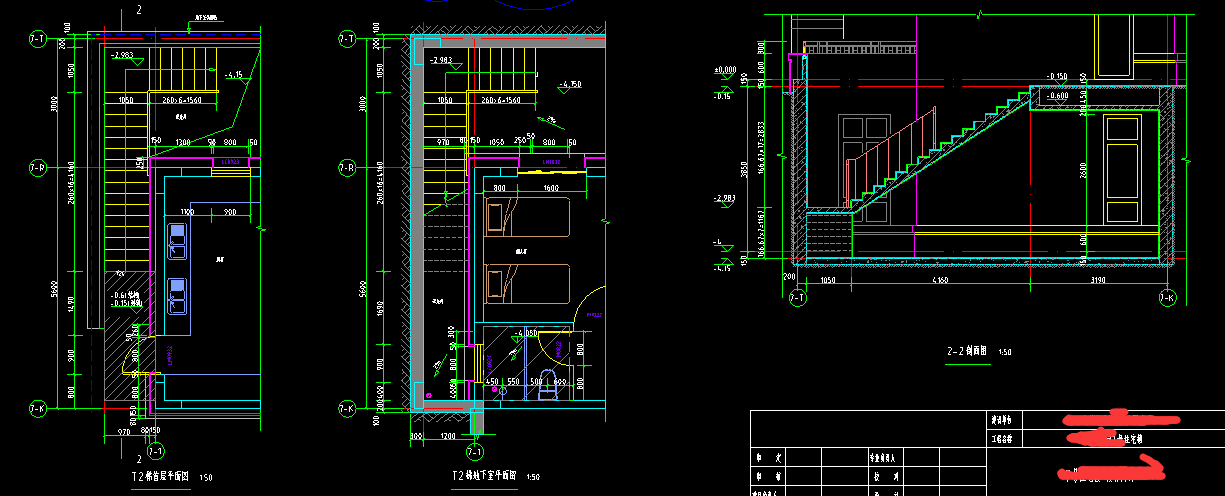This screenshot has width=1225, height=496.
Task: Pick axis bubble 7-K in basement plan
Action: pyautogui.click(x=346, y=408)
